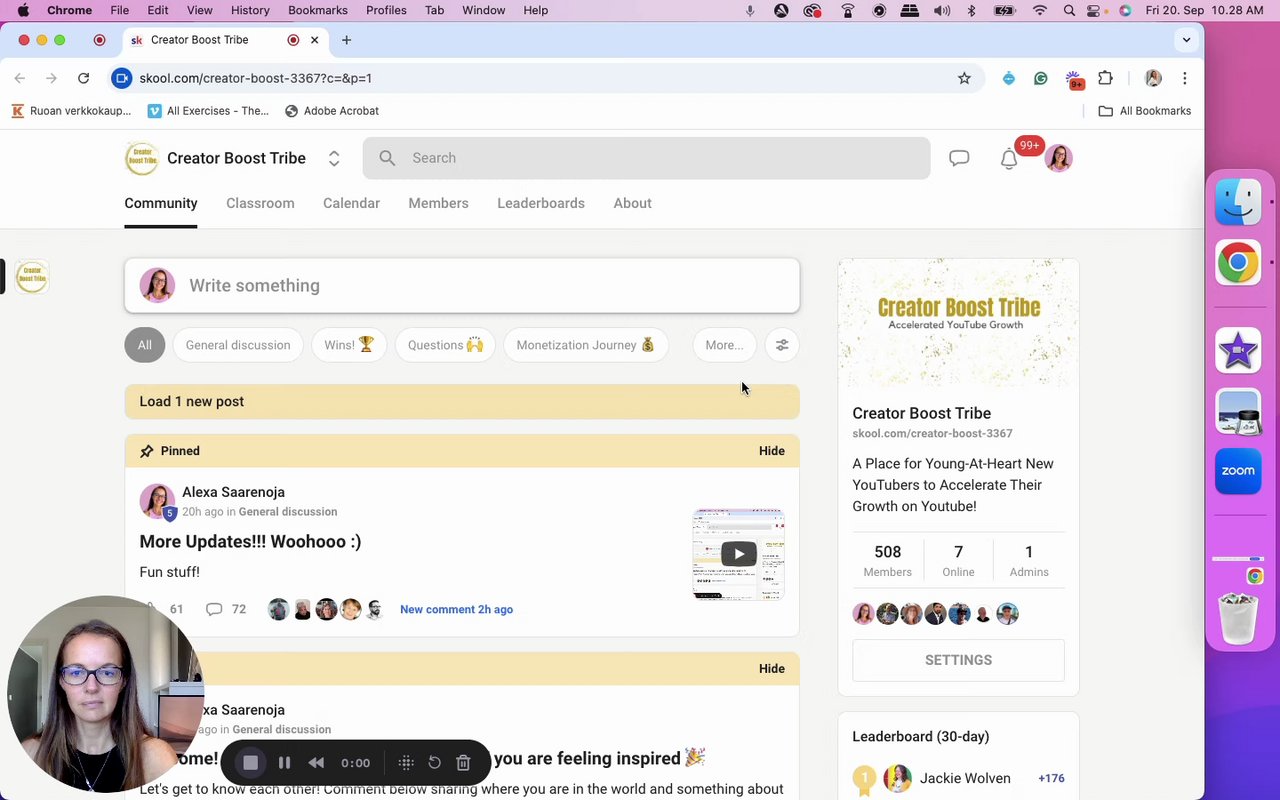Select the Community tab

point(161,203)
